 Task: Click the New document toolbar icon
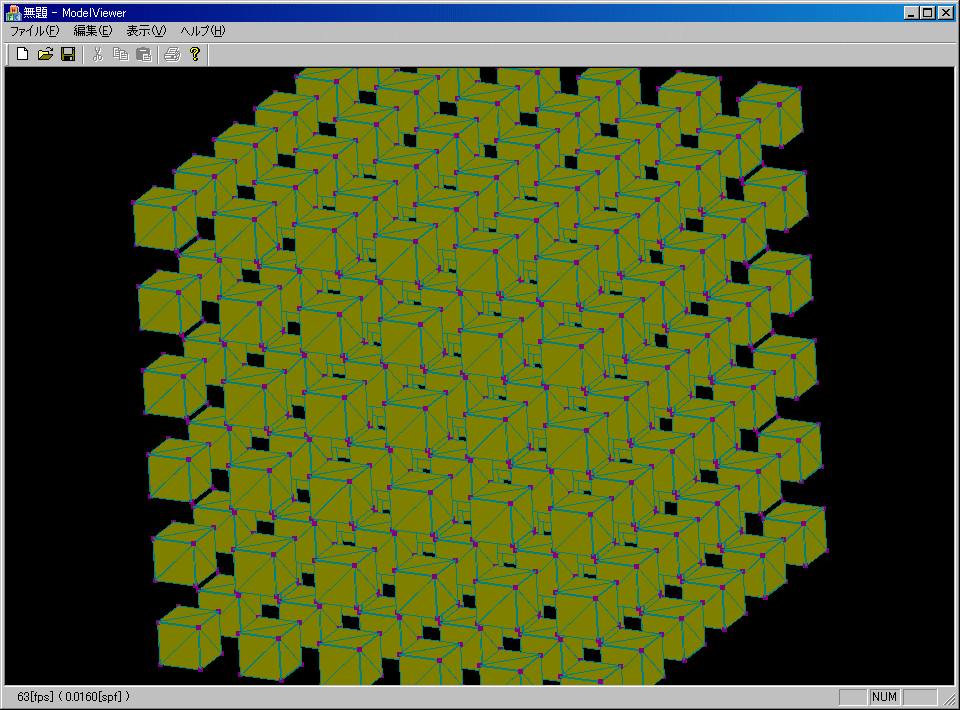click(x=23, y=54)
